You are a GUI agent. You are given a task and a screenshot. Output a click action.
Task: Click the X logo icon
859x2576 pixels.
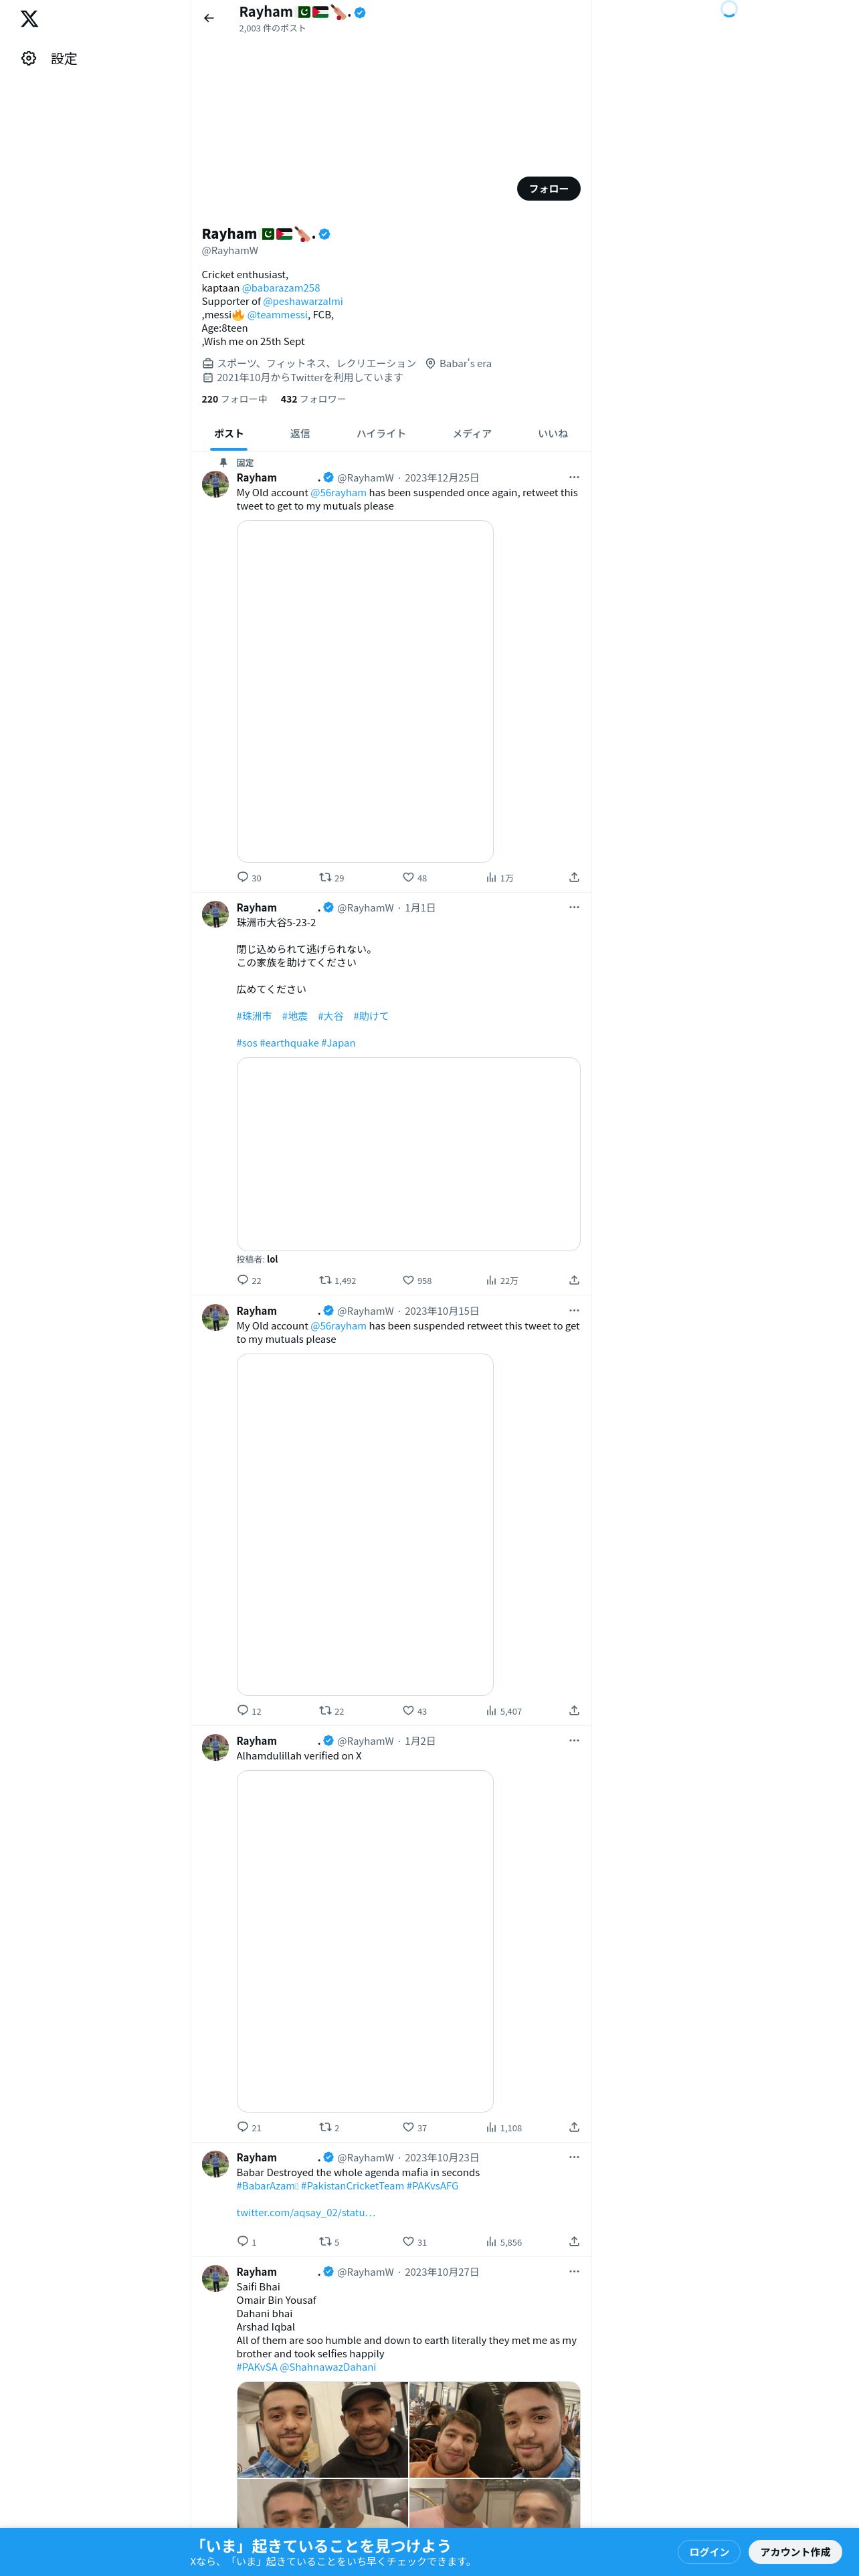tap(29, 19)
